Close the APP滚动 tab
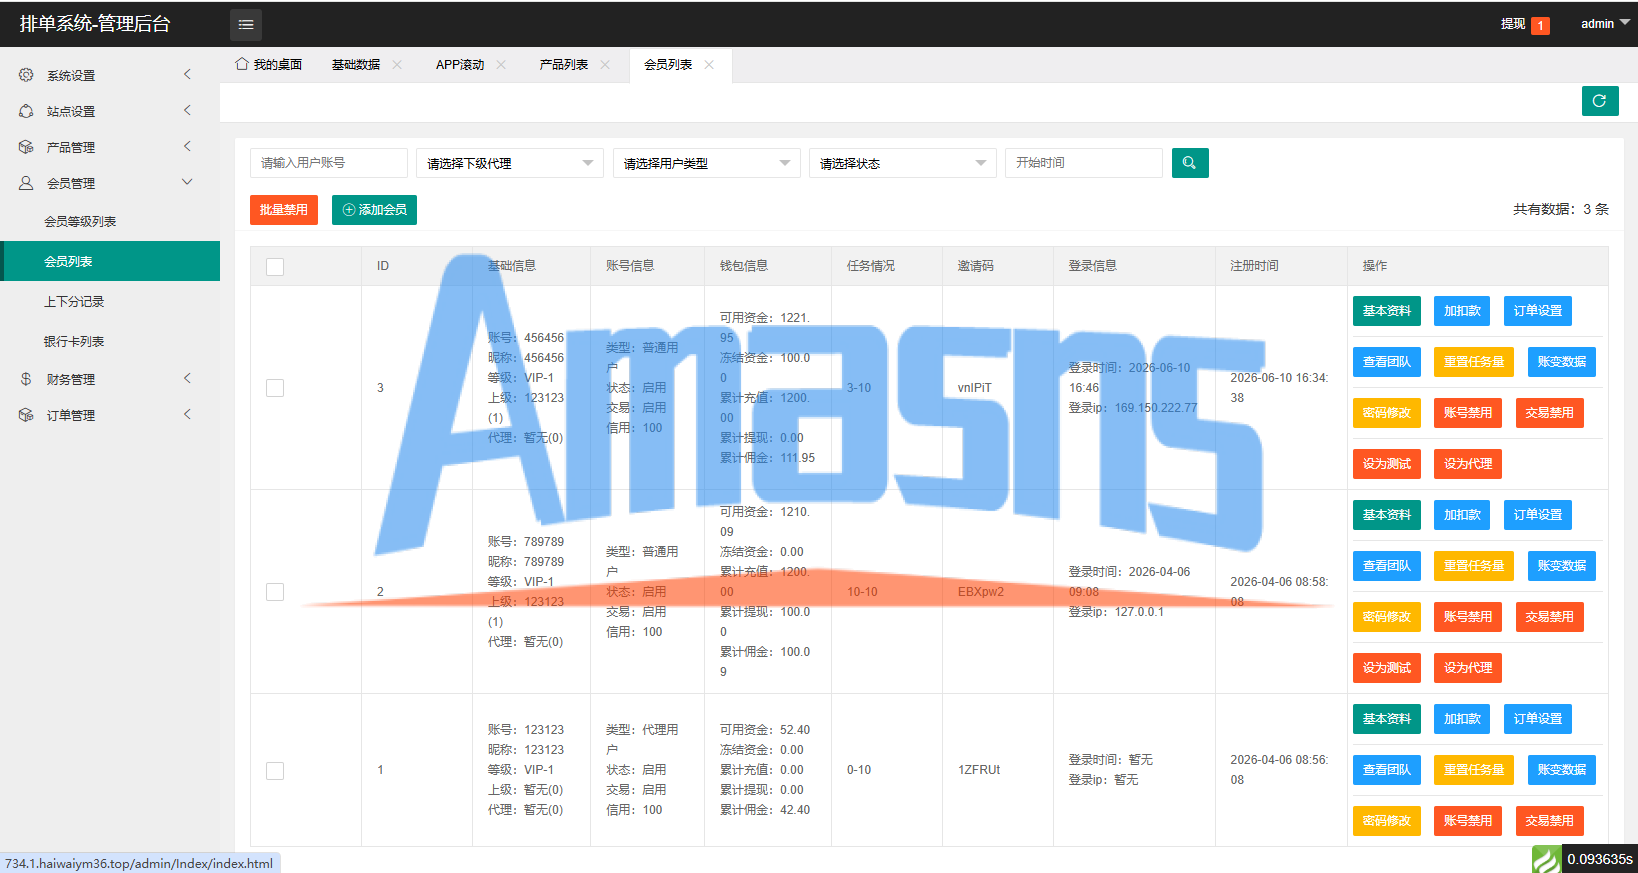The width and height of the screenshot is (1638, 873). tap(501, 65)
